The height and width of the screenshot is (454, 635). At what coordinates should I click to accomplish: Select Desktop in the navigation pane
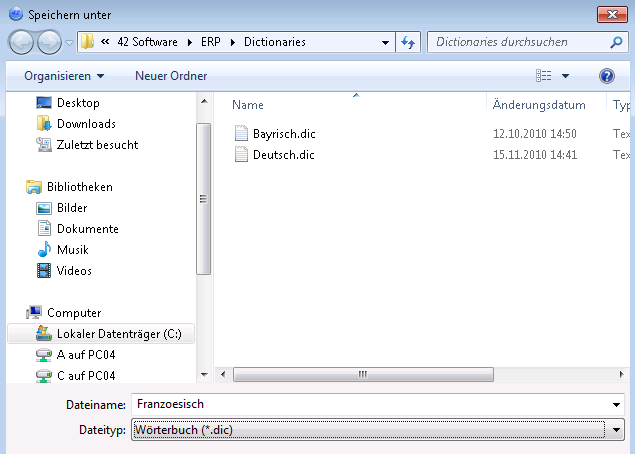(78, 103)
